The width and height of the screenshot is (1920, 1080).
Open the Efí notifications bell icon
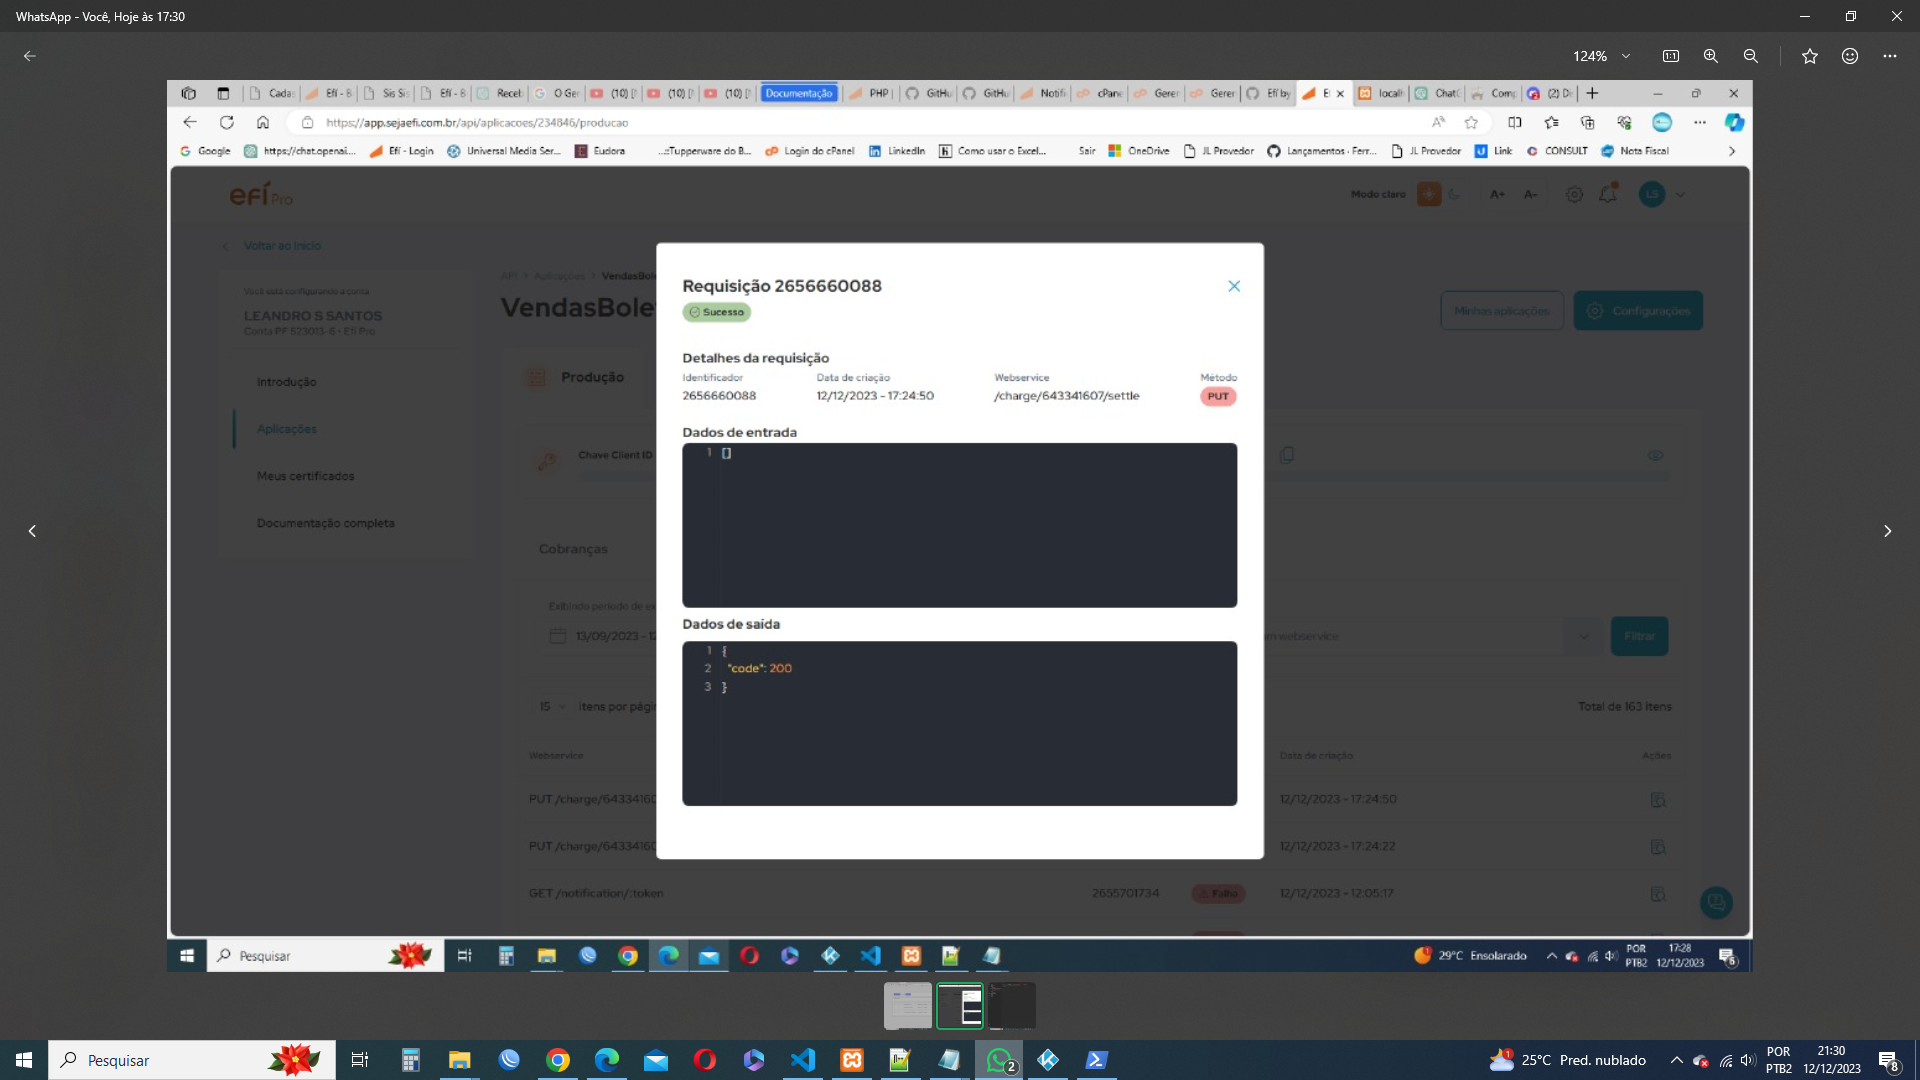(1608, 194)
